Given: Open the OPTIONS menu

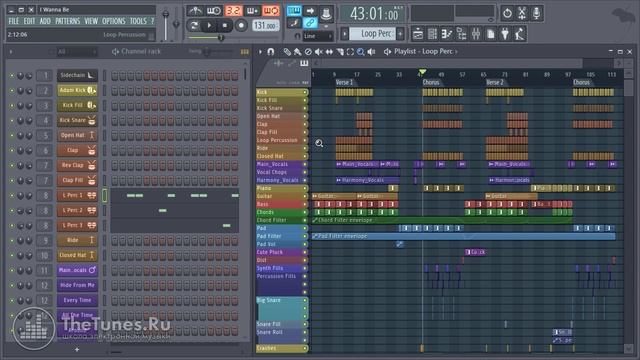Looking at the screenshot, I should pyautogui.click(x=114, y=21).
